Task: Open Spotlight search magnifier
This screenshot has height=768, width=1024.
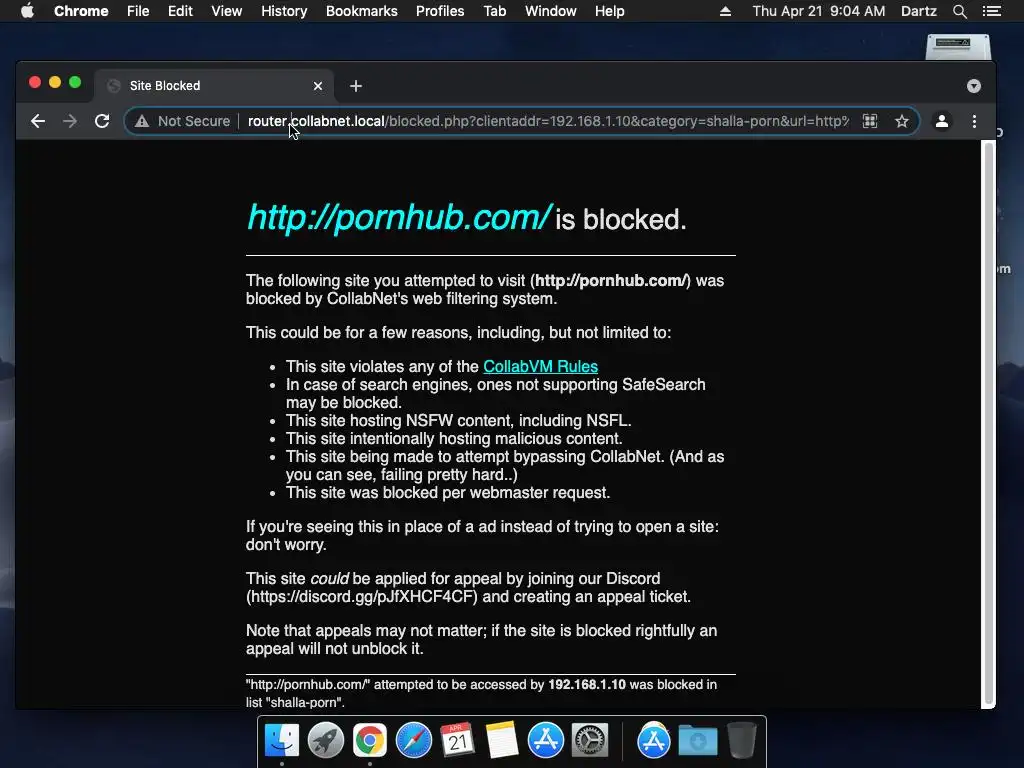Action: pos(959,11)
